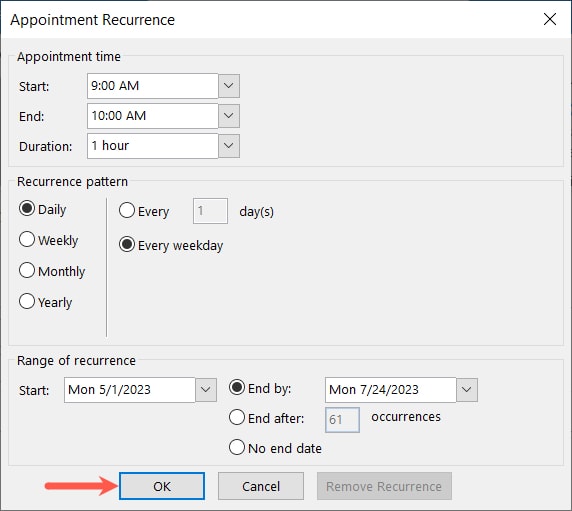Open the appointment Start time dropdown arrow
Viewport: 572px width, 511px height.
pos(229,86)
